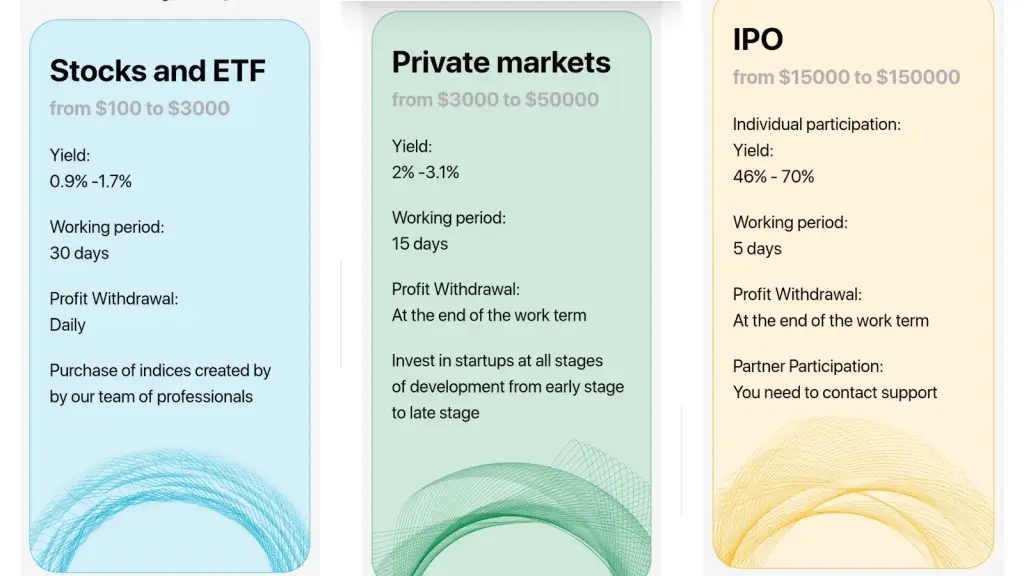This screenshot has height=576, width=1024.
Task: Click the 46% - 70% yield value
Action: coord(773,177)
